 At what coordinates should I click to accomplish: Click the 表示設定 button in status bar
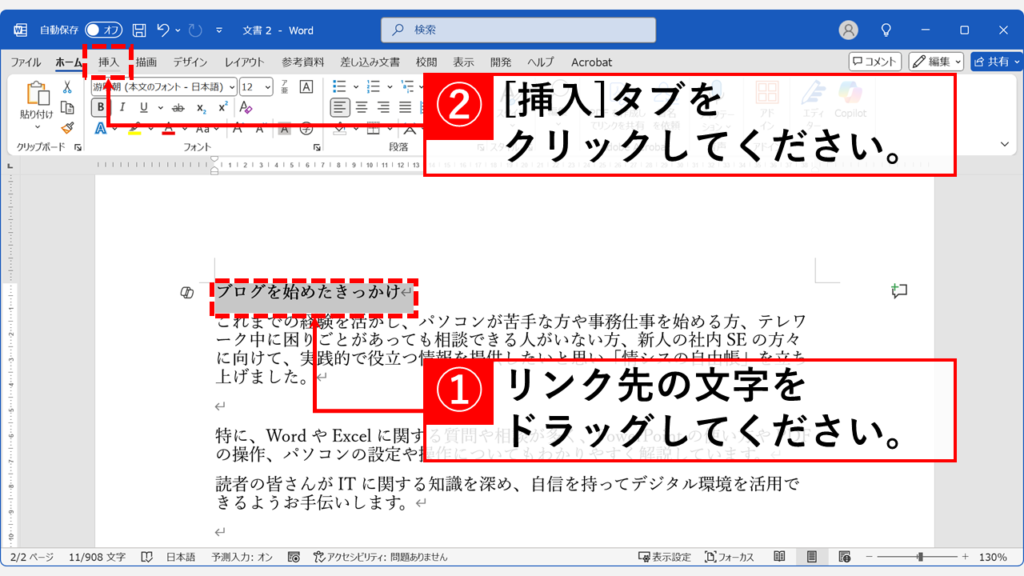click(x=664, y=557)
